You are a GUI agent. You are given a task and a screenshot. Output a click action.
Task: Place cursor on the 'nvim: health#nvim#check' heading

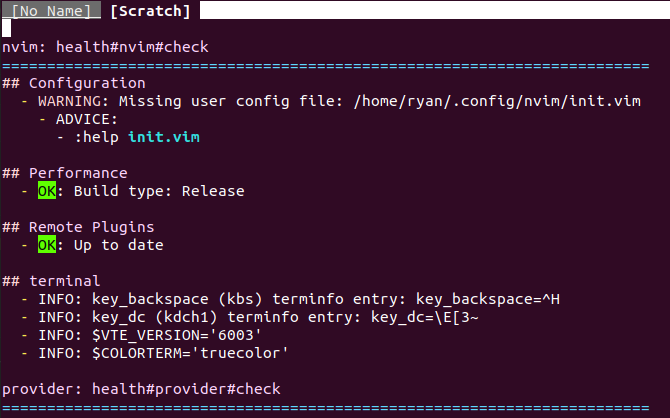[x=105, y=47]
